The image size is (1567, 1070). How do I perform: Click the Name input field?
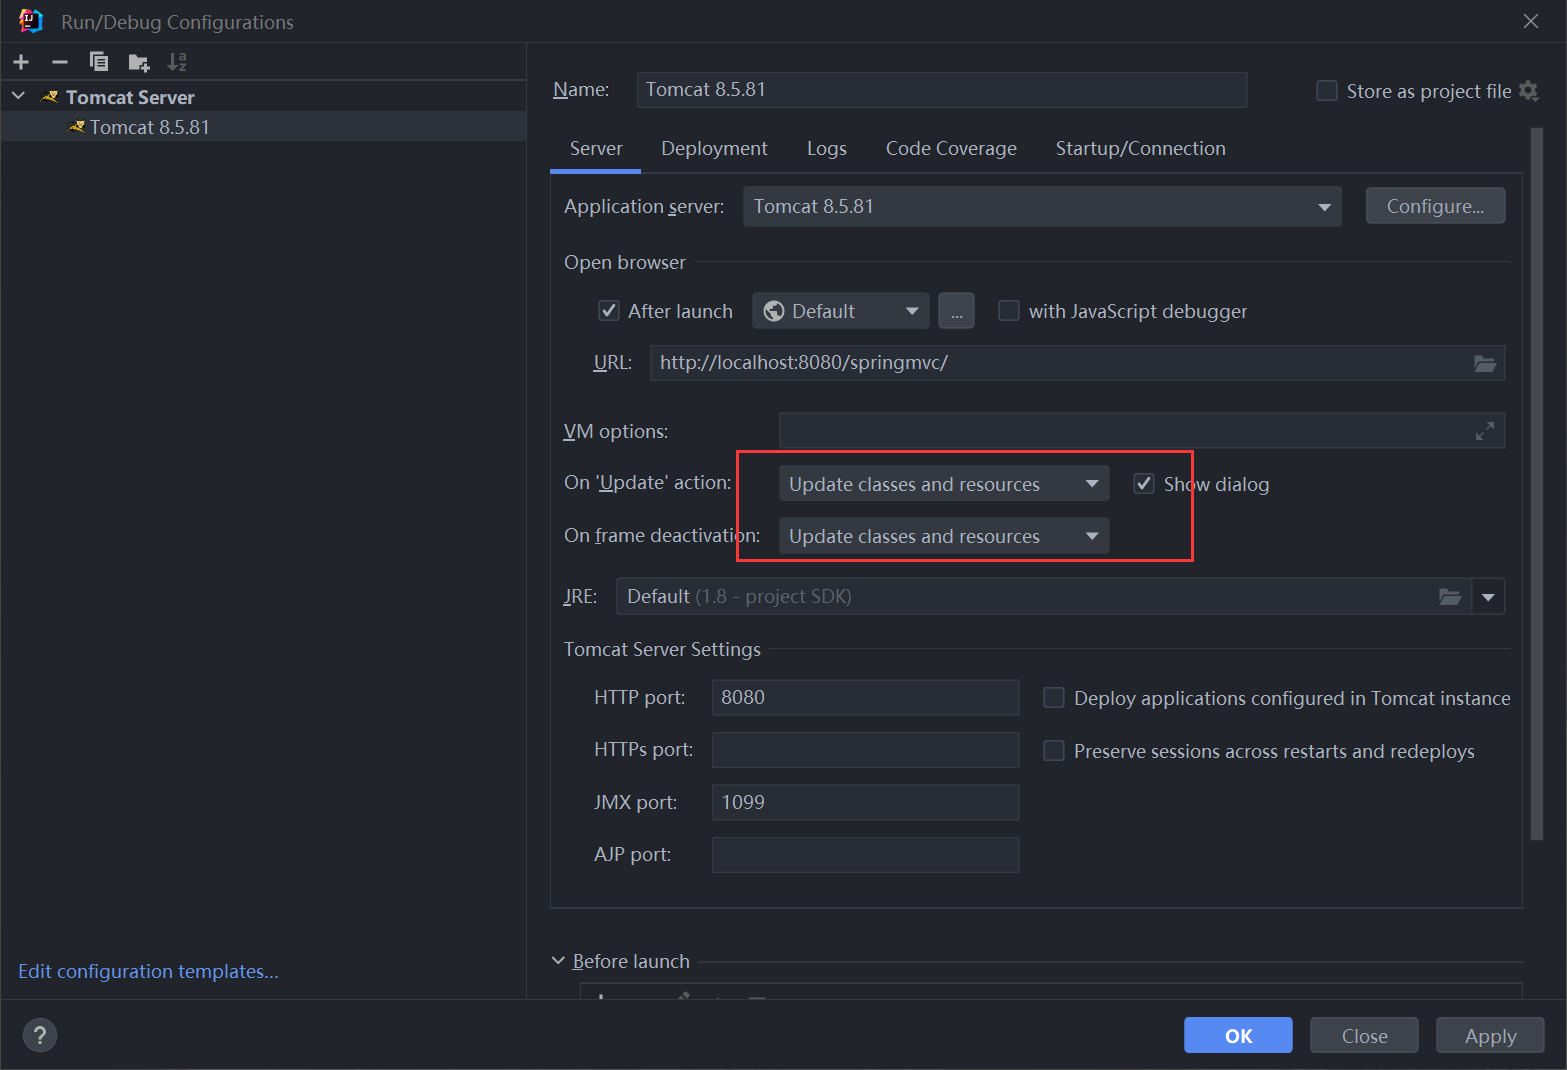coord(942,90)
